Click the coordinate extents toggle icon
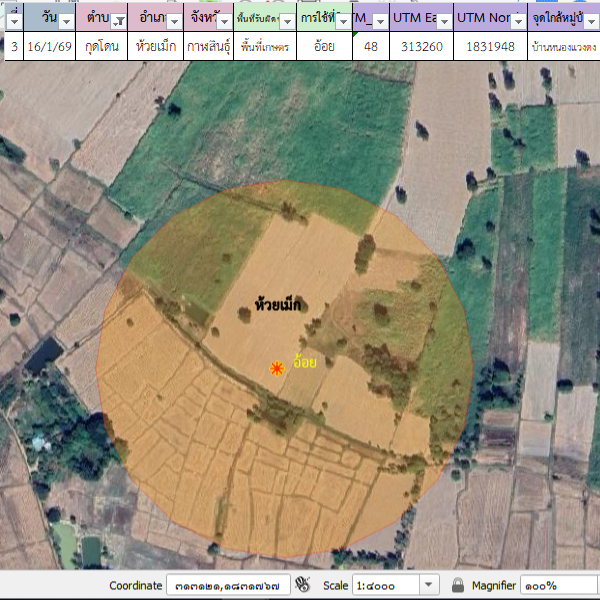Image resolution: width=600 pixels, height=600 pixels. click(x=303, y=585)
